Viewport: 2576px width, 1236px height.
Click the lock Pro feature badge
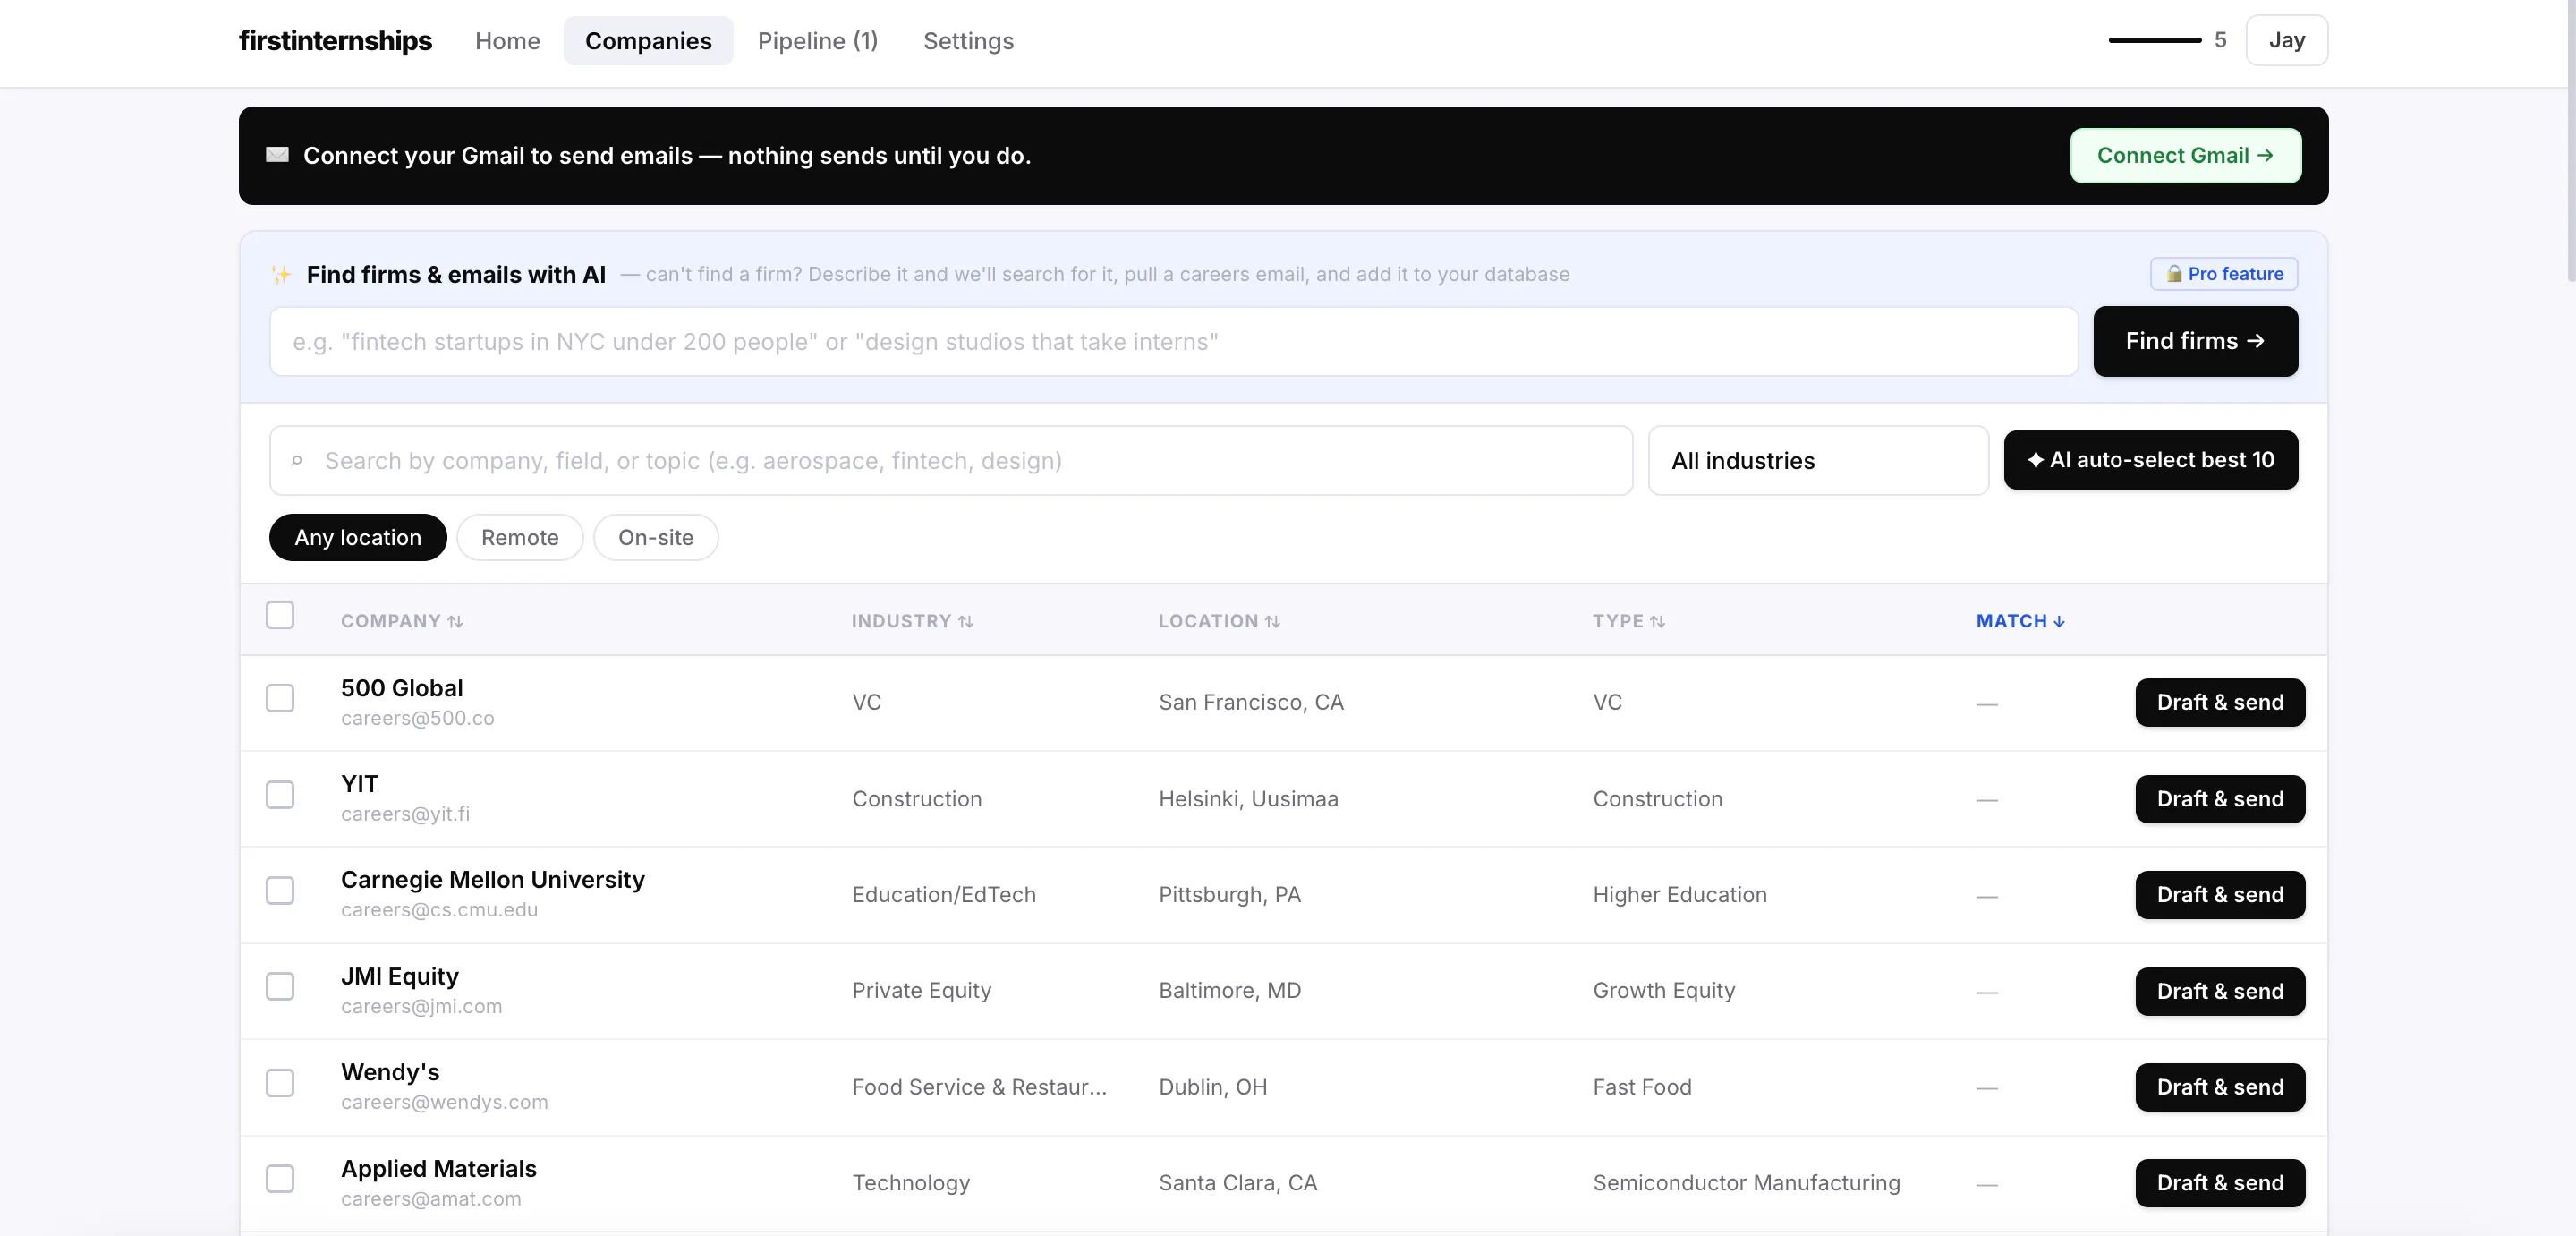2224,274
